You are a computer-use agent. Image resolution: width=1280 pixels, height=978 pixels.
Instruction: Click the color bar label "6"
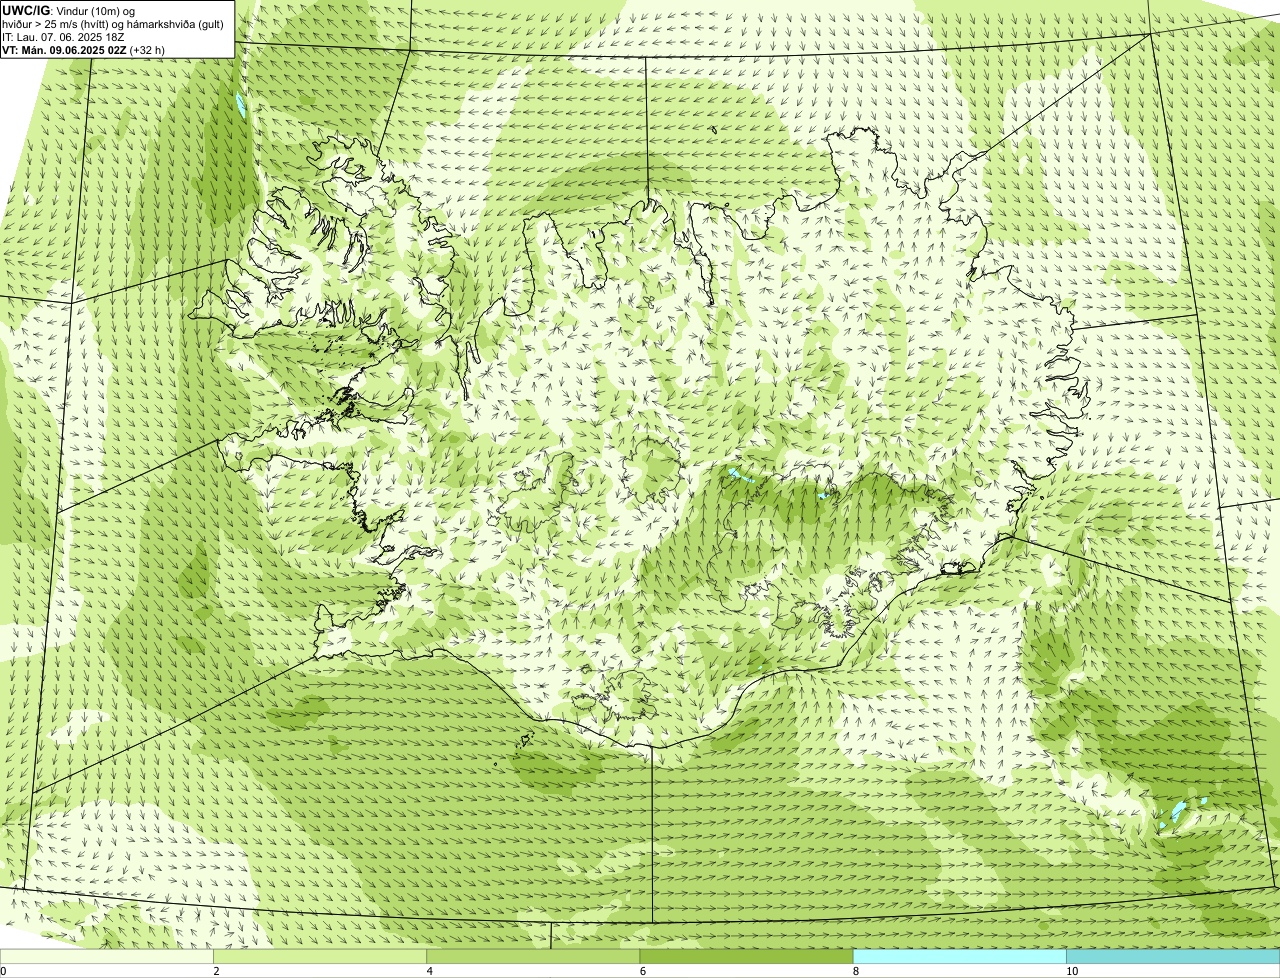[x=642, y=971]
